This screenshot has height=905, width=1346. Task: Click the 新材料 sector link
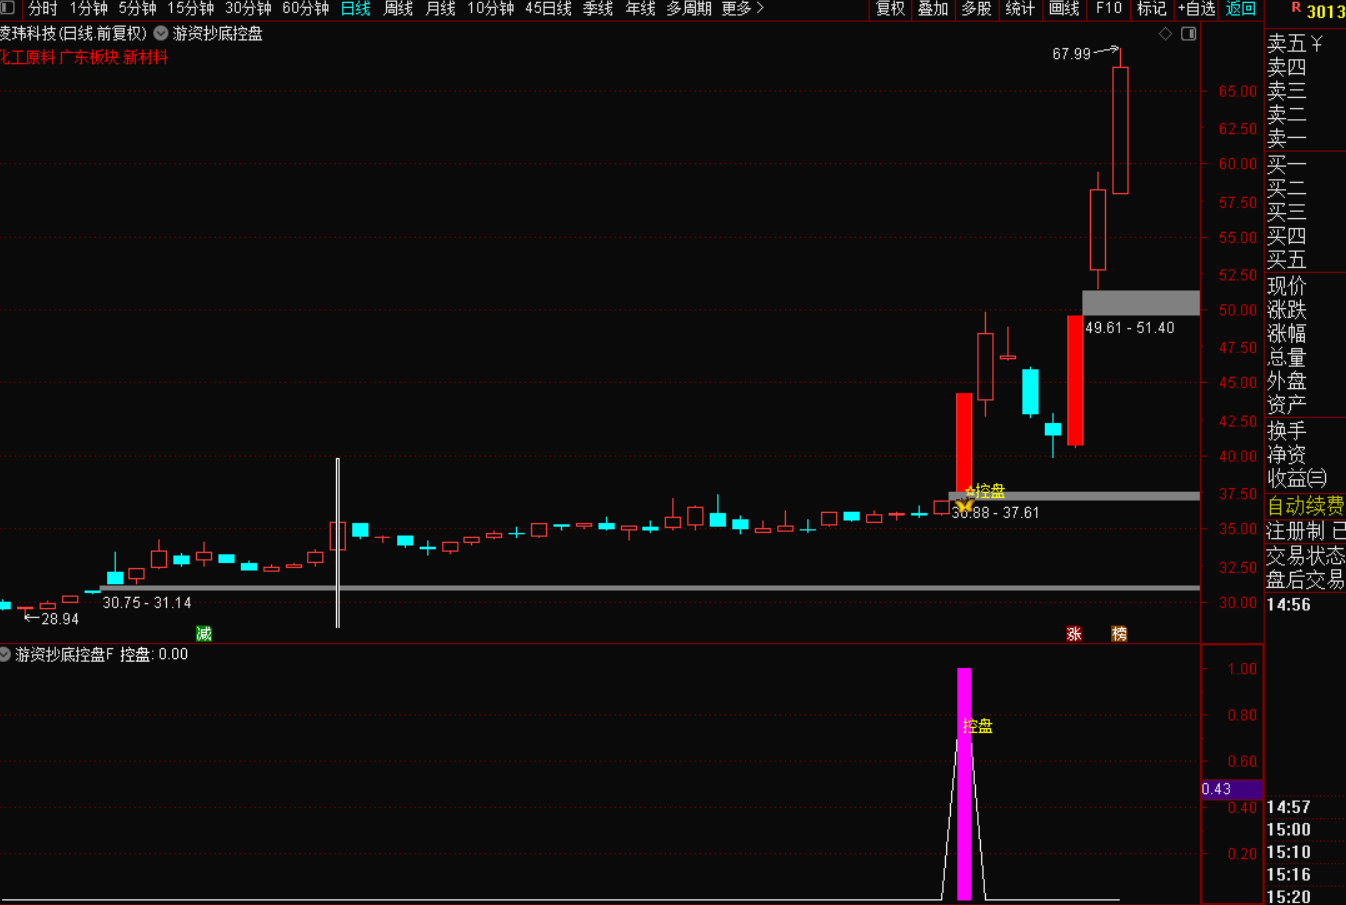point(145,57)
